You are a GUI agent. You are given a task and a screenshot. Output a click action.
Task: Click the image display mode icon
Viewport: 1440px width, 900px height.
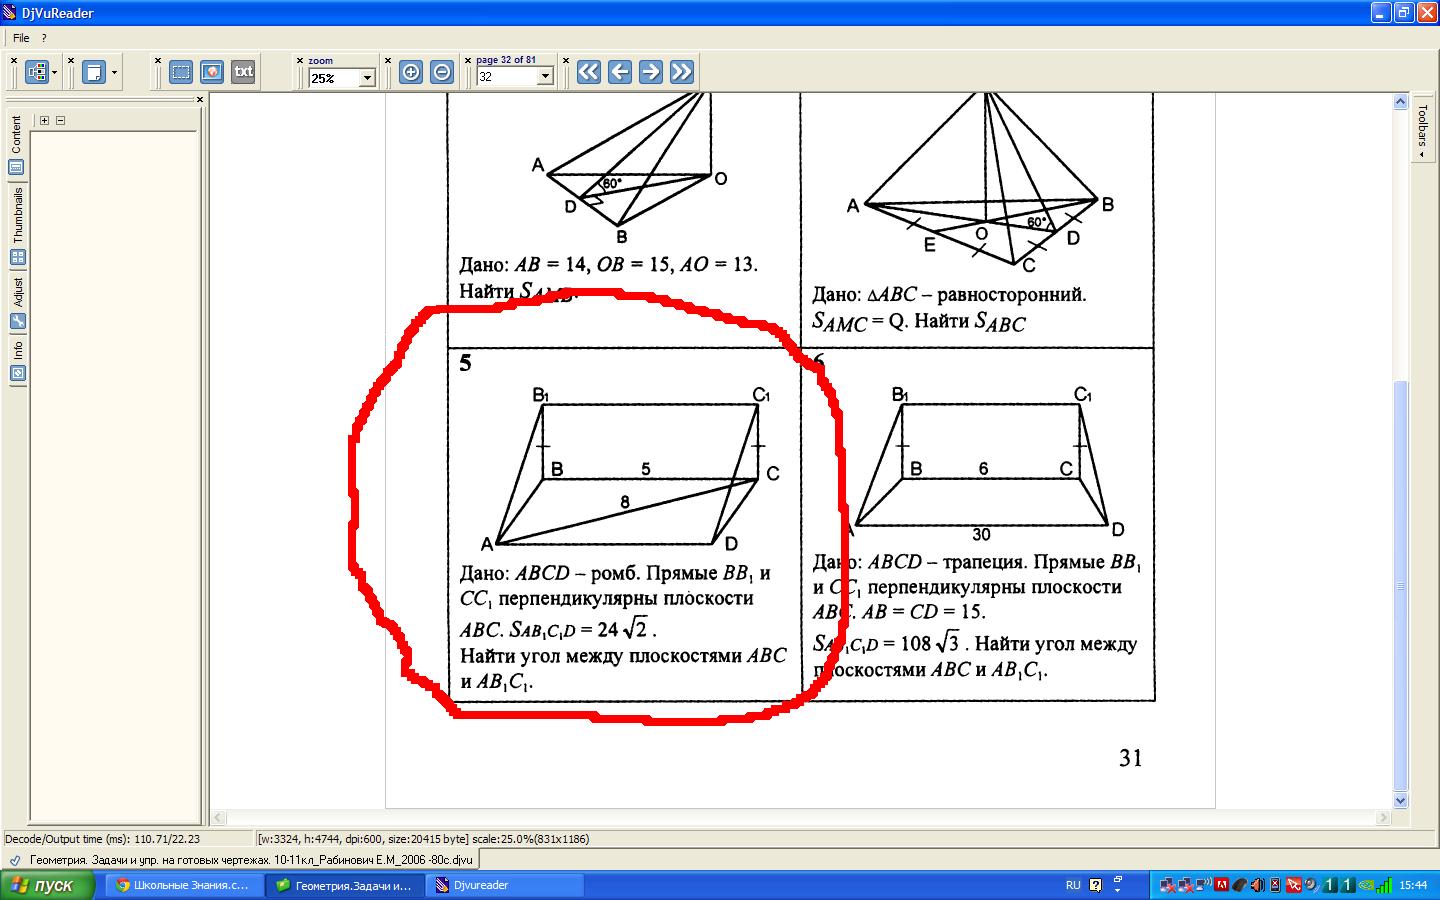point(212,71)
